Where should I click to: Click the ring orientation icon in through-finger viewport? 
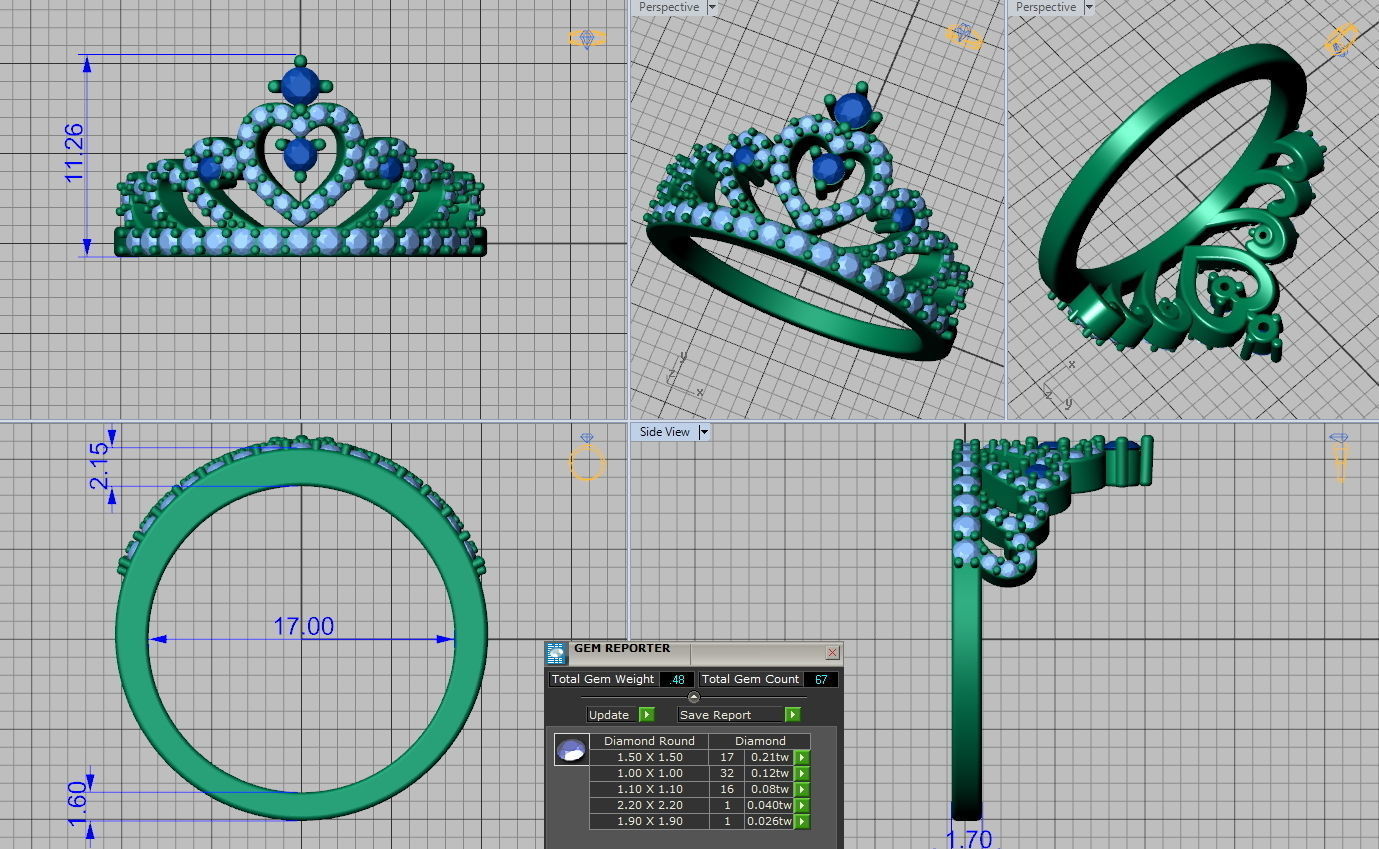[x=587, y=457]
